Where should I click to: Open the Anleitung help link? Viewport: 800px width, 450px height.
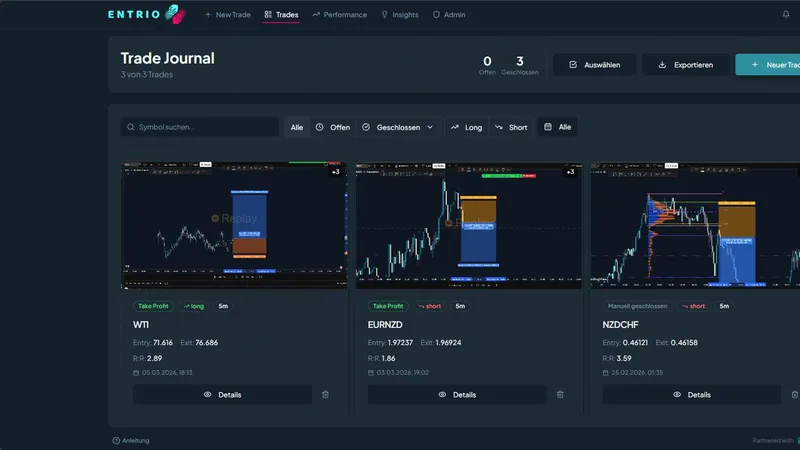point(131,440)
